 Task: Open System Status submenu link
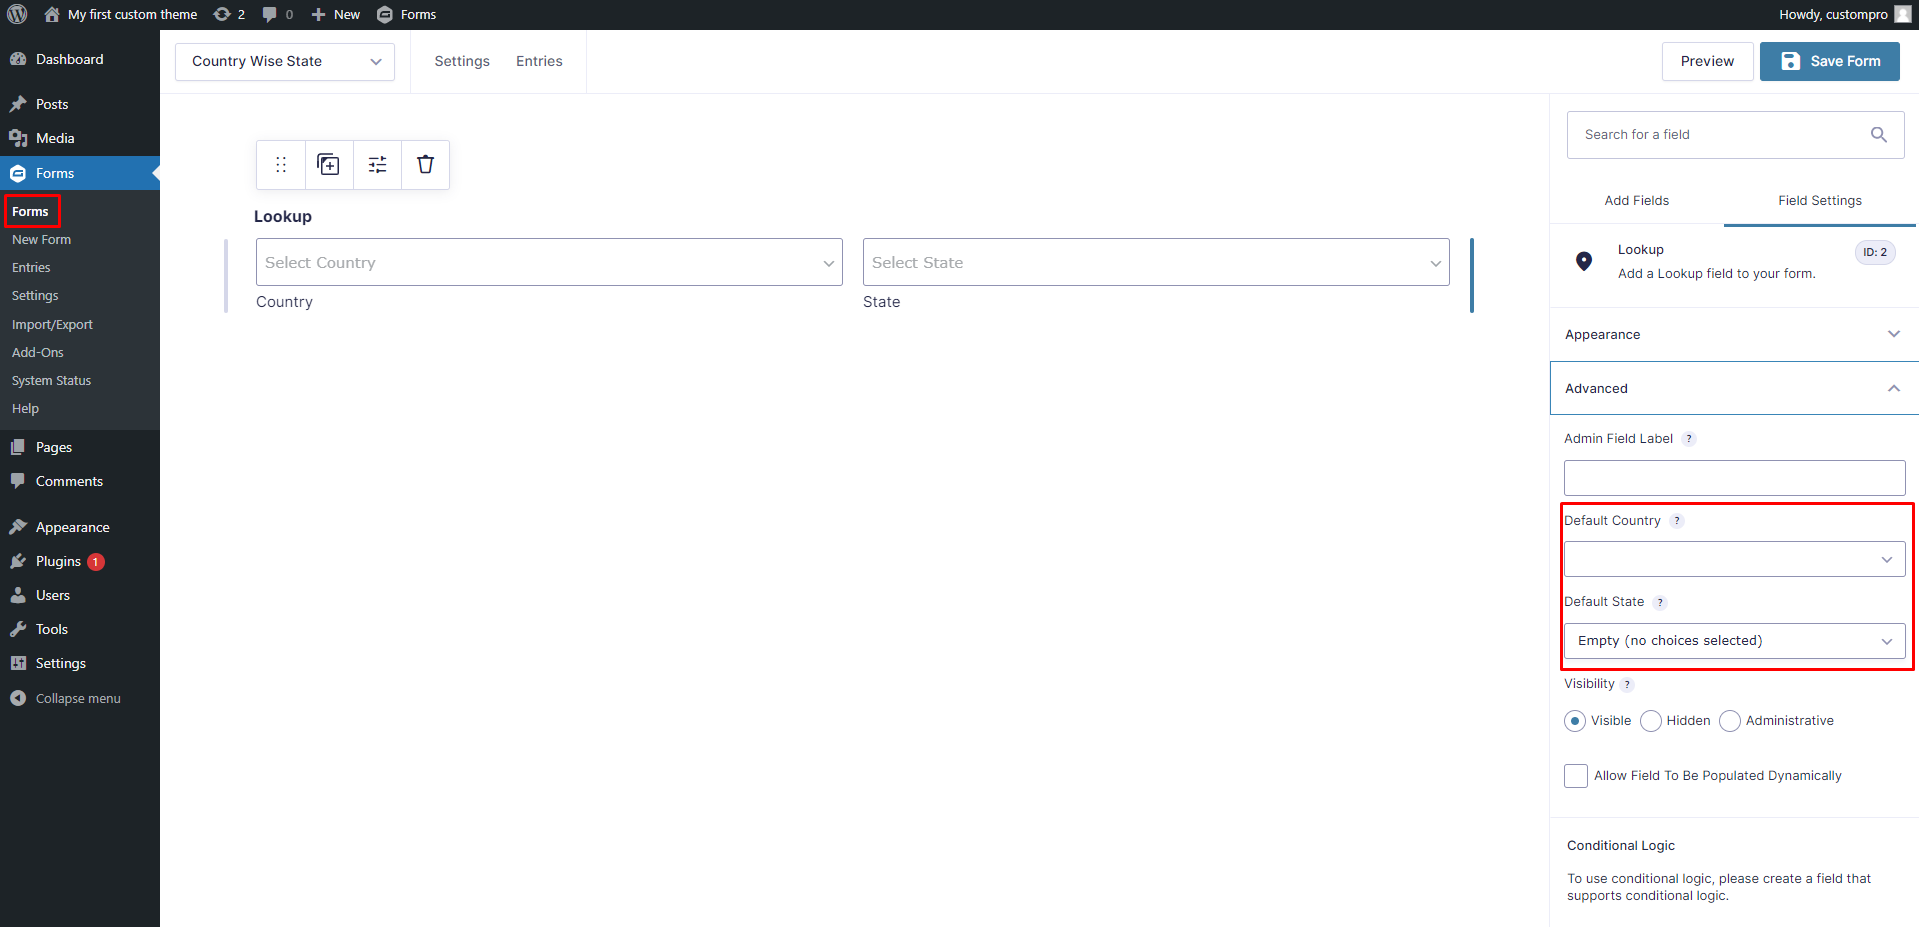(x=51, y=381)
